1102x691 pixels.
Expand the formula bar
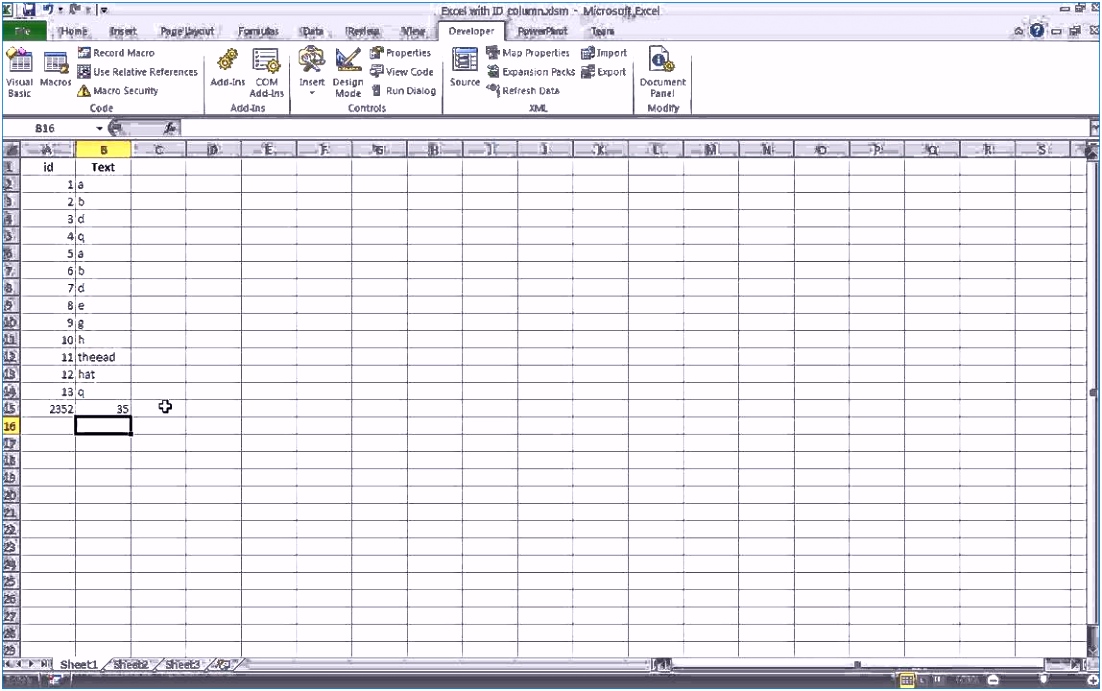[1094, 128]
